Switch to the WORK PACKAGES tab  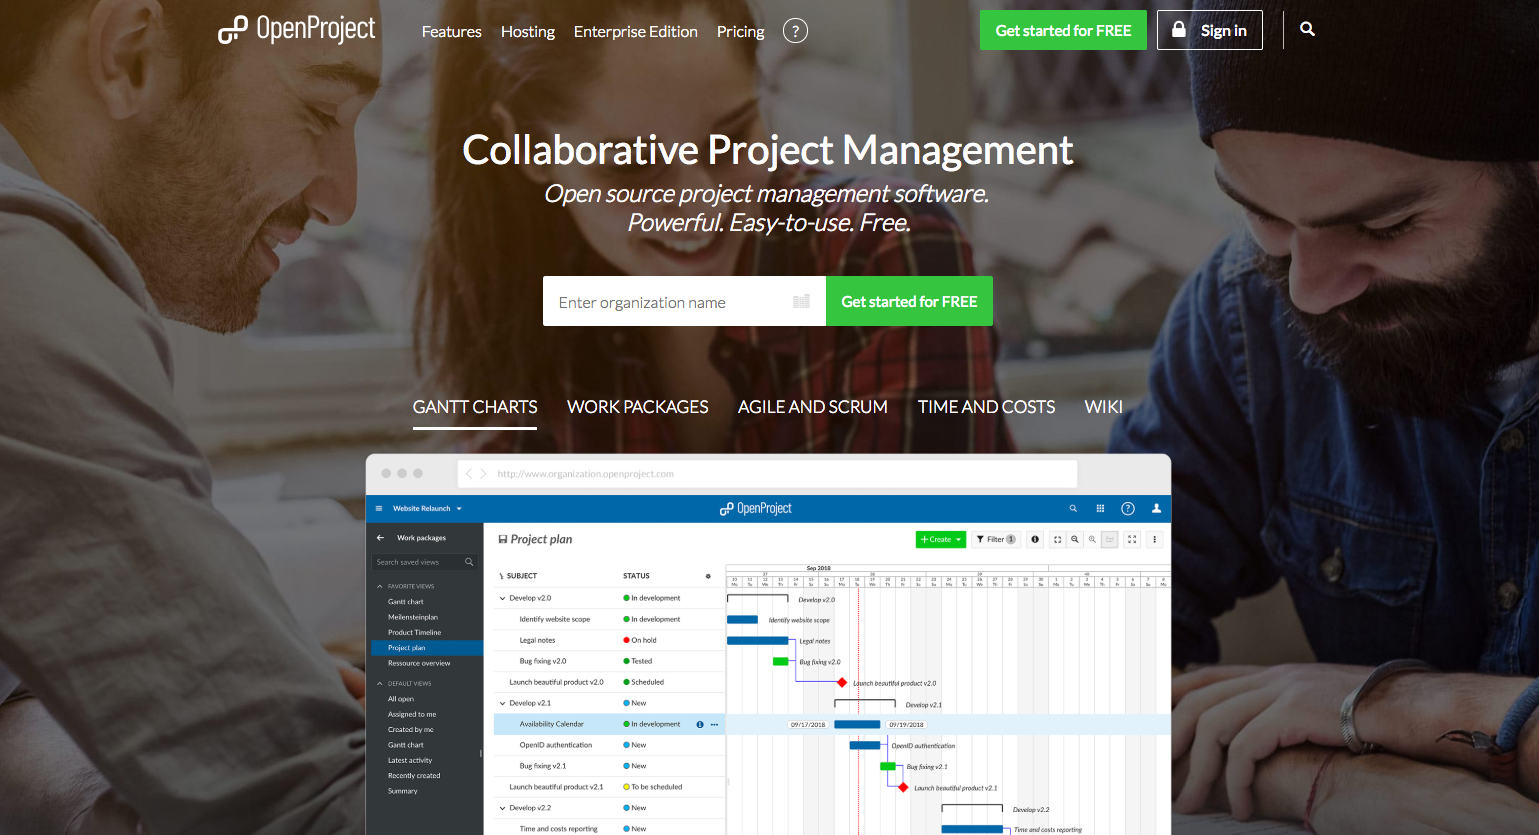(638, 407)
